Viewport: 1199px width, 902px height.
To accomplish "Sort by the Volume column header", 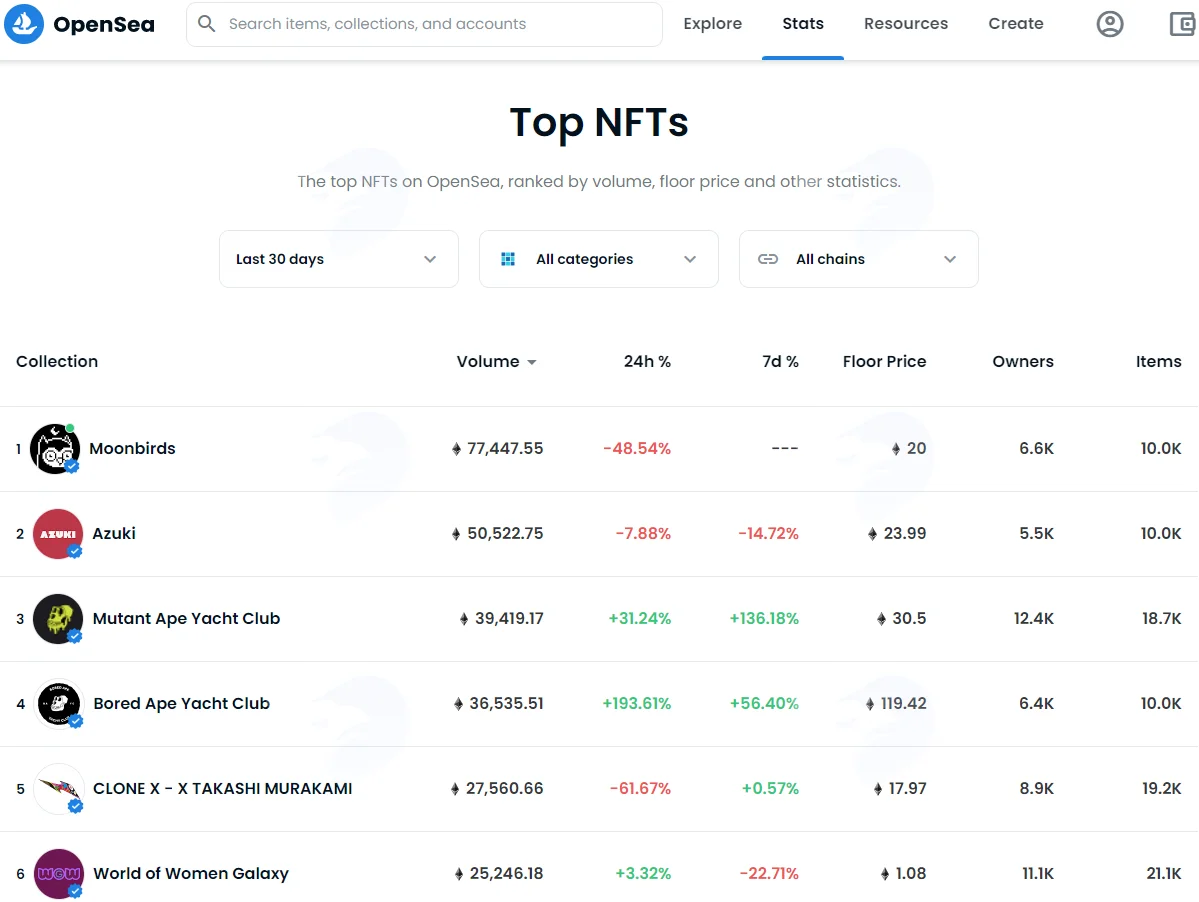I will 488,362.
